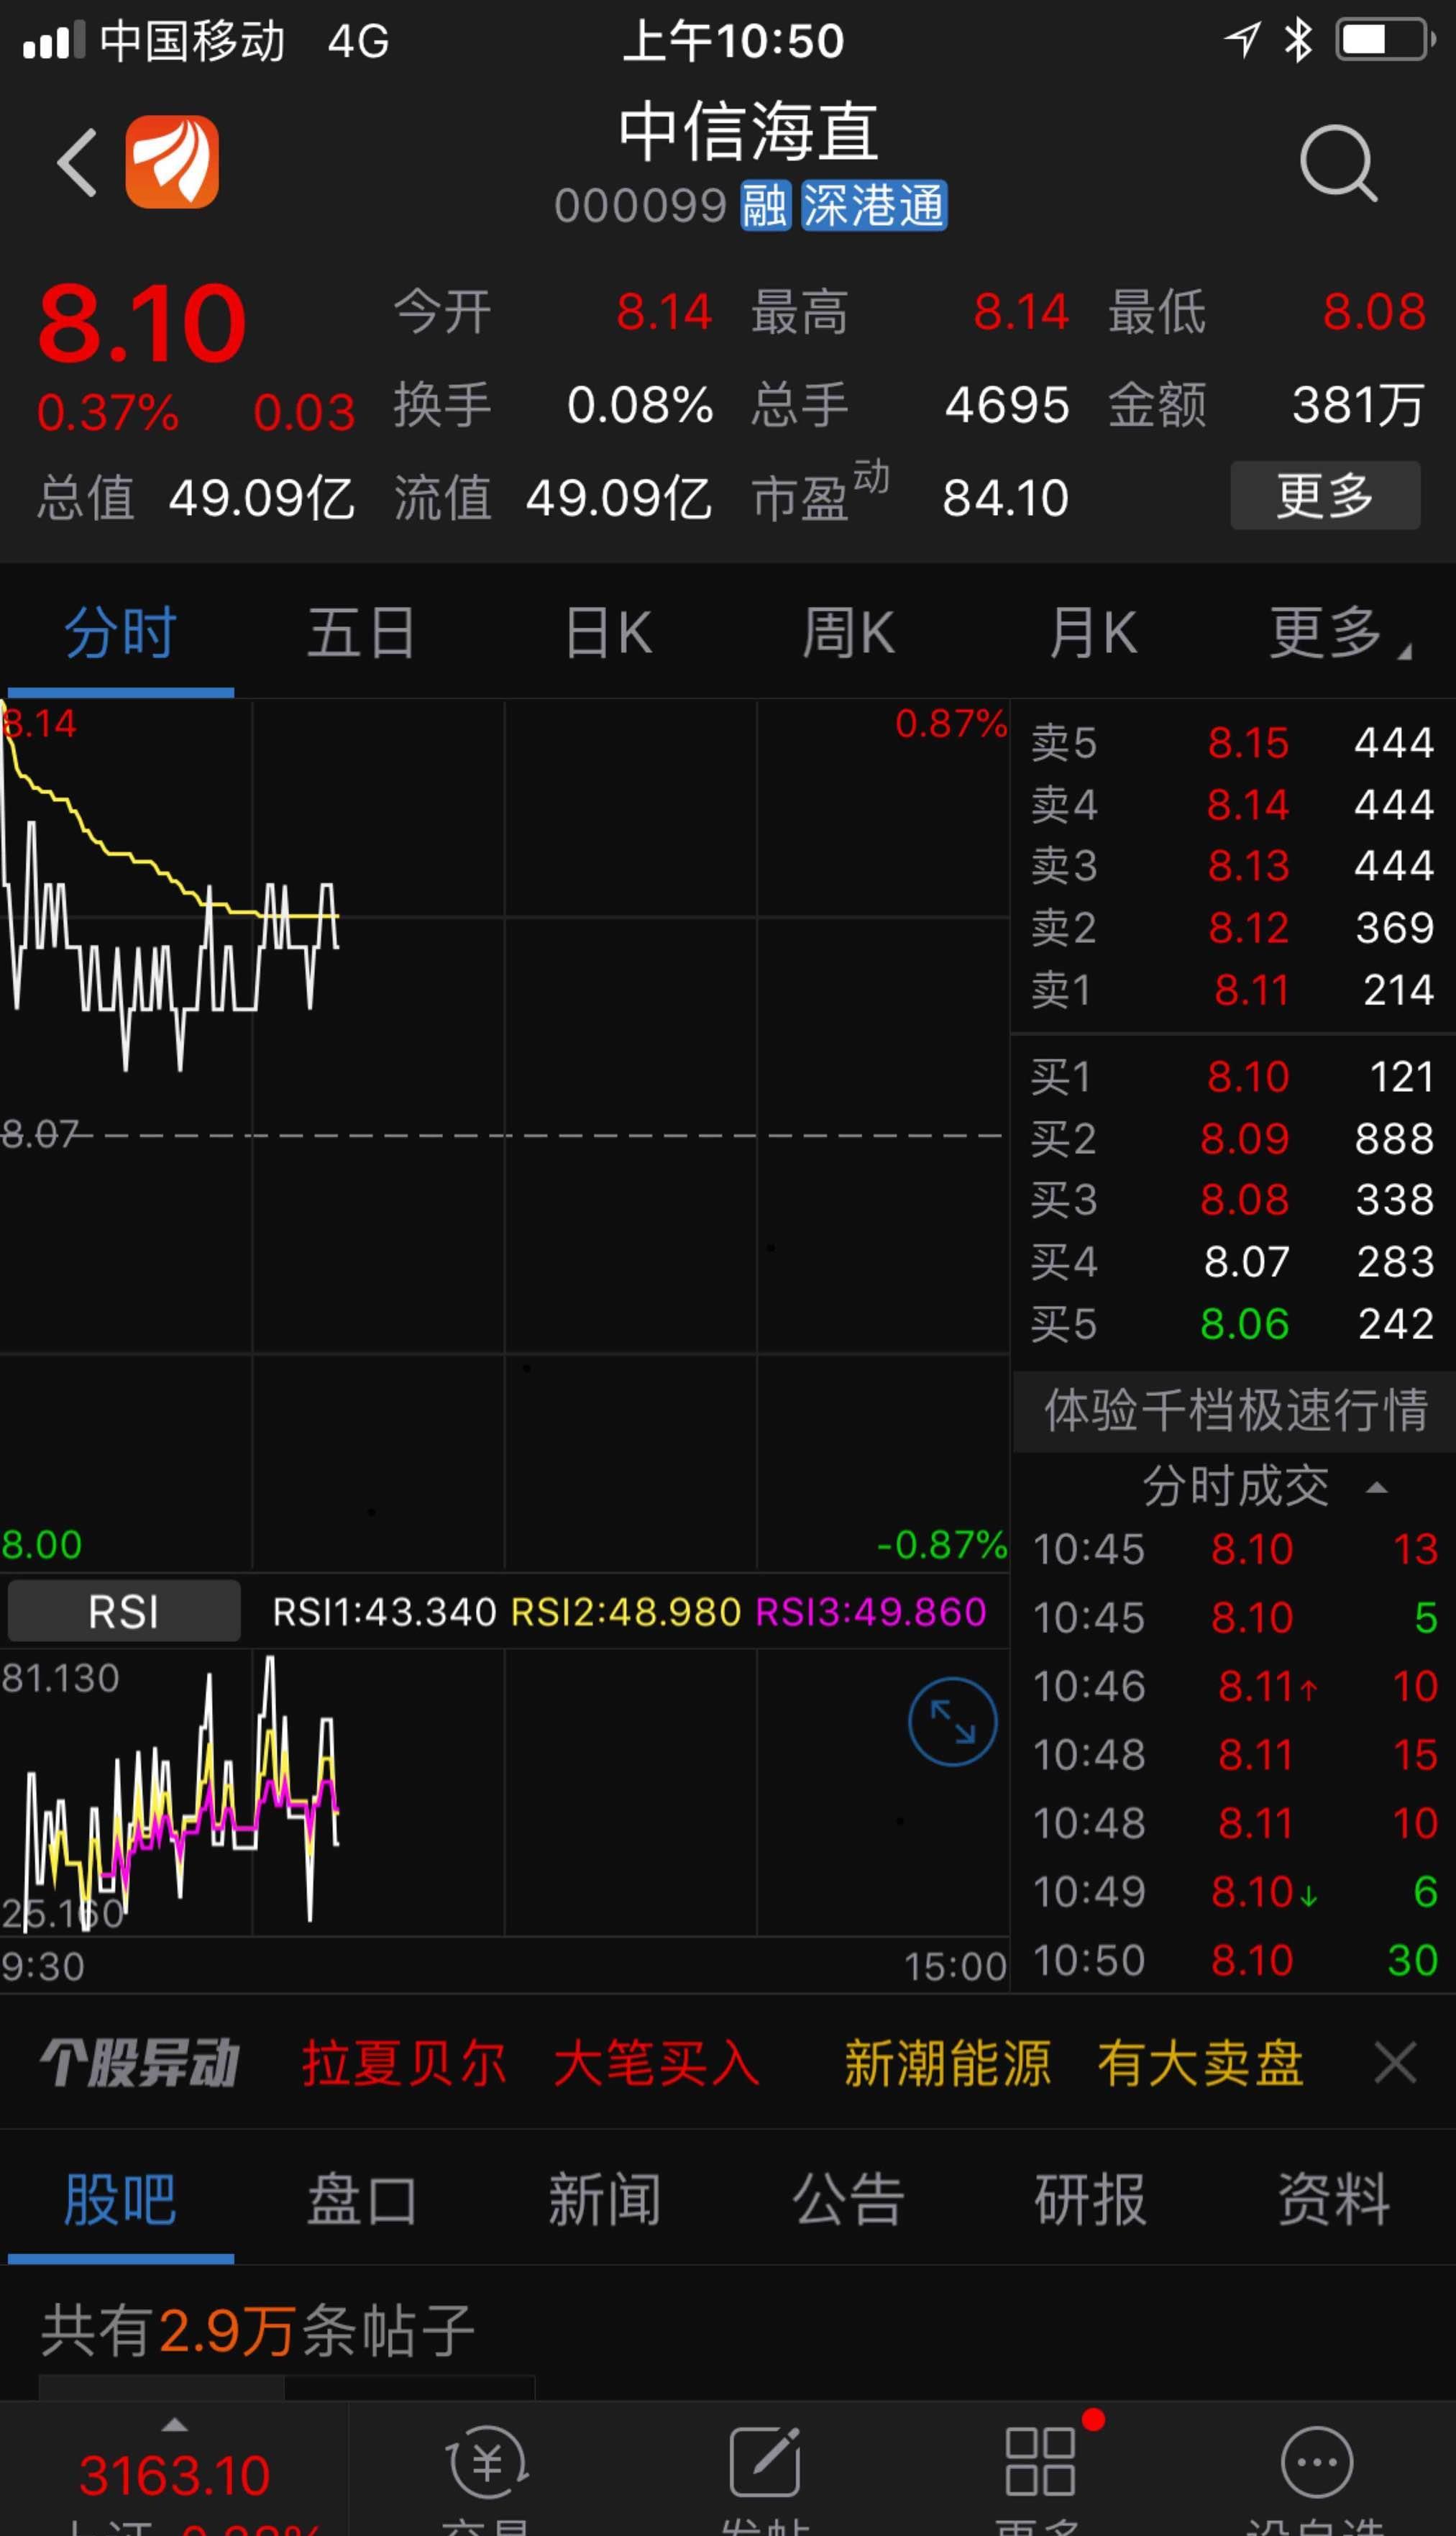Tap the 卖5 8.15 order row

(x=1232, y=742)
